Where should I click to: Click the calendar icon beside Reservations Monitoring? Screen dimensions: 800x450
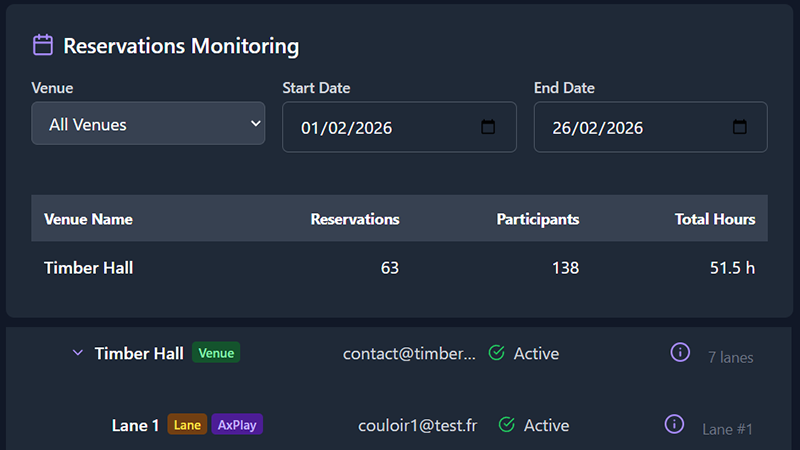[x=43, y=45]
